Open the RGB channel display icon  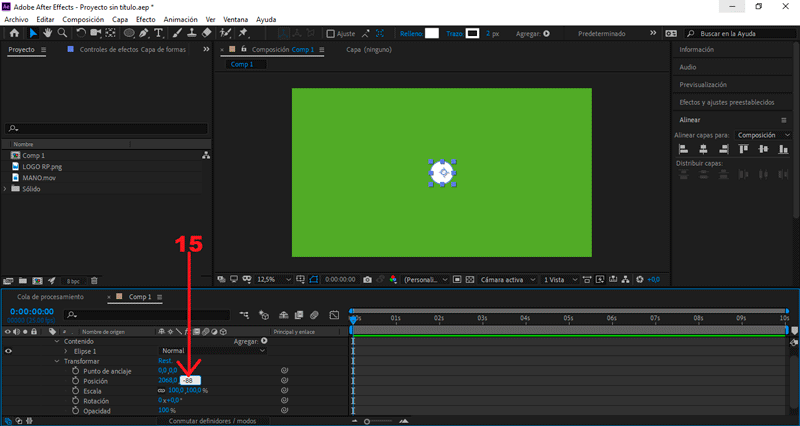(393, 280)
